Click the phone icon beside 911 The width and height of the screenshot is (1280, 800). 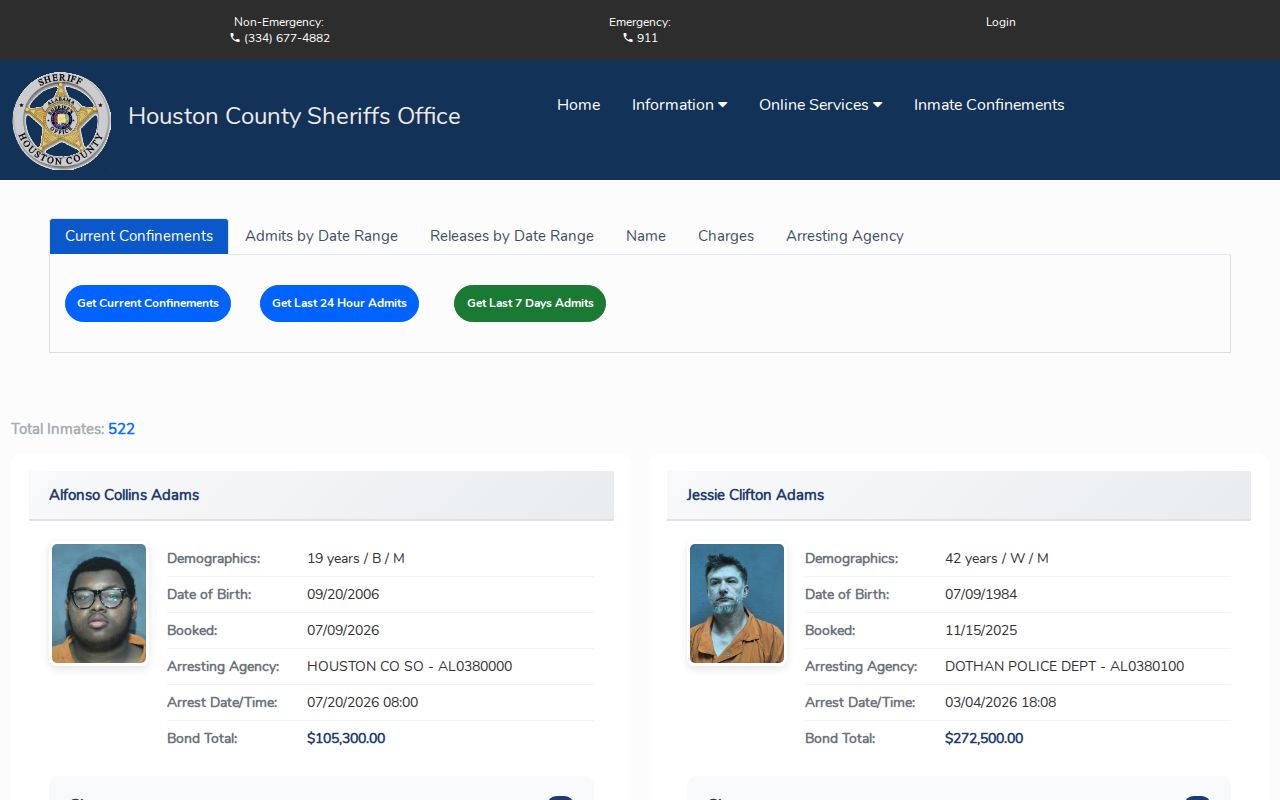628,38
